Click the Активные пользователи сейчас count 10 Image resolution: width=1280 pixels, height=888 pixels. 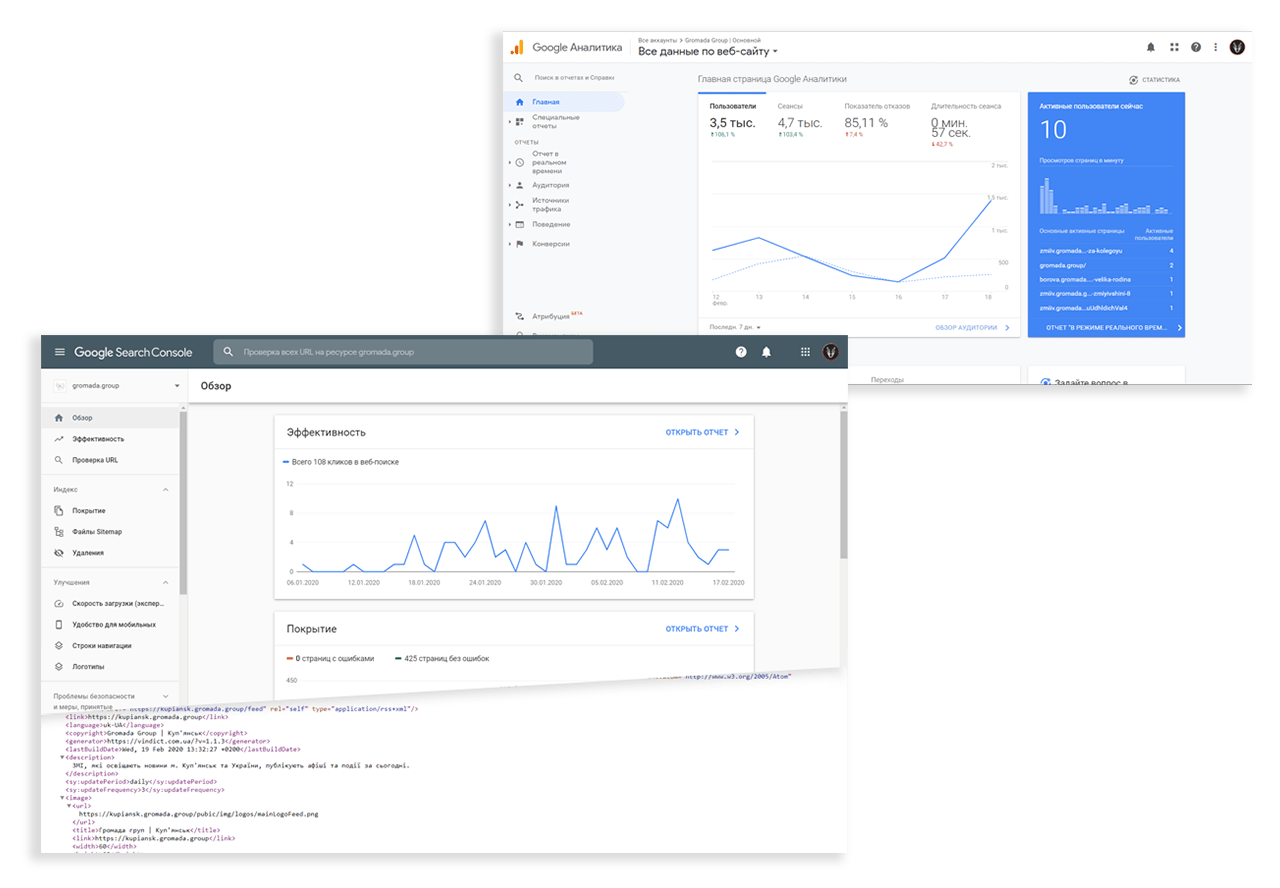[x=1053, y=129]
